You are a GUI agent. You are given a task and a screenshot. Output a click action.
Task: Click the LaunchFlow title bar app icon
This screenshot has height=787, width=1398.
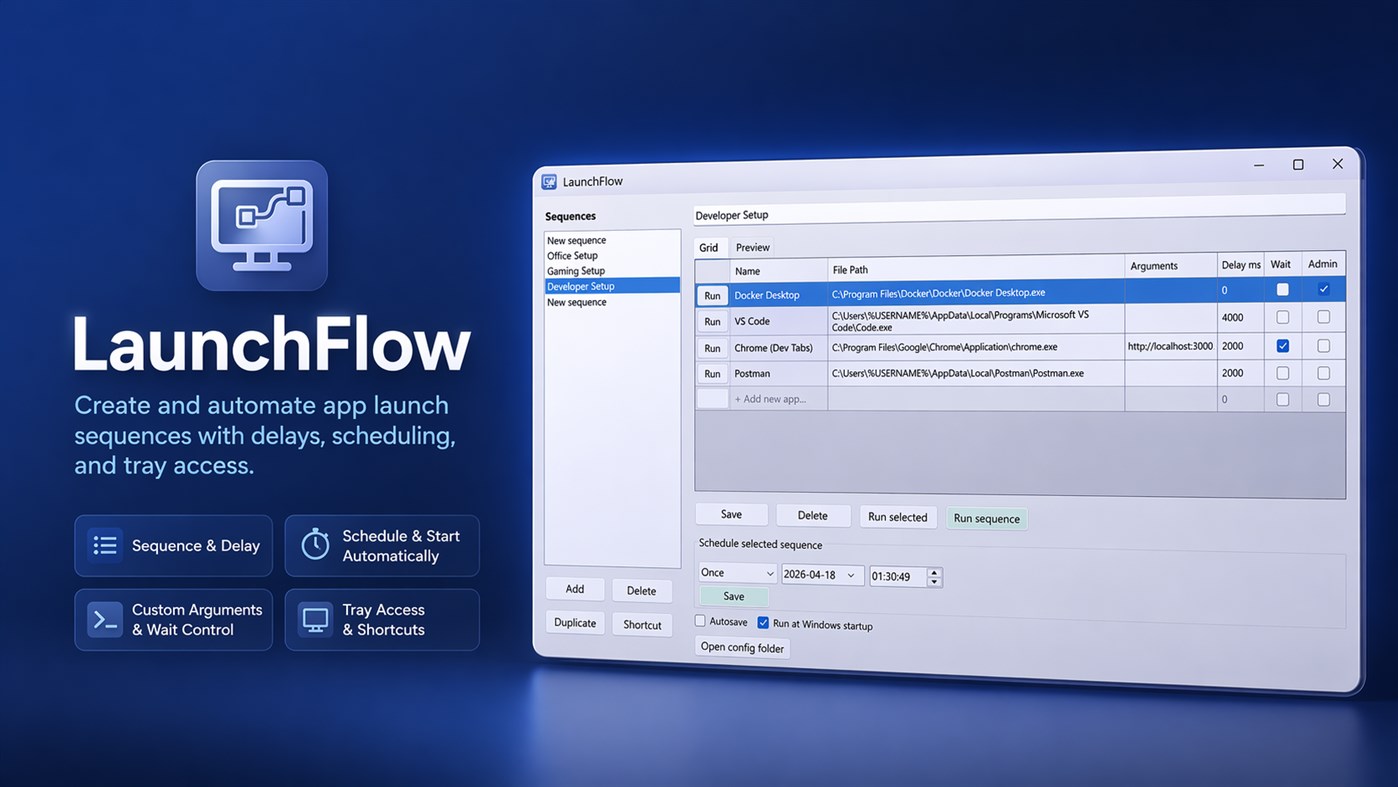pyautogui.click(x=549, y=182)
